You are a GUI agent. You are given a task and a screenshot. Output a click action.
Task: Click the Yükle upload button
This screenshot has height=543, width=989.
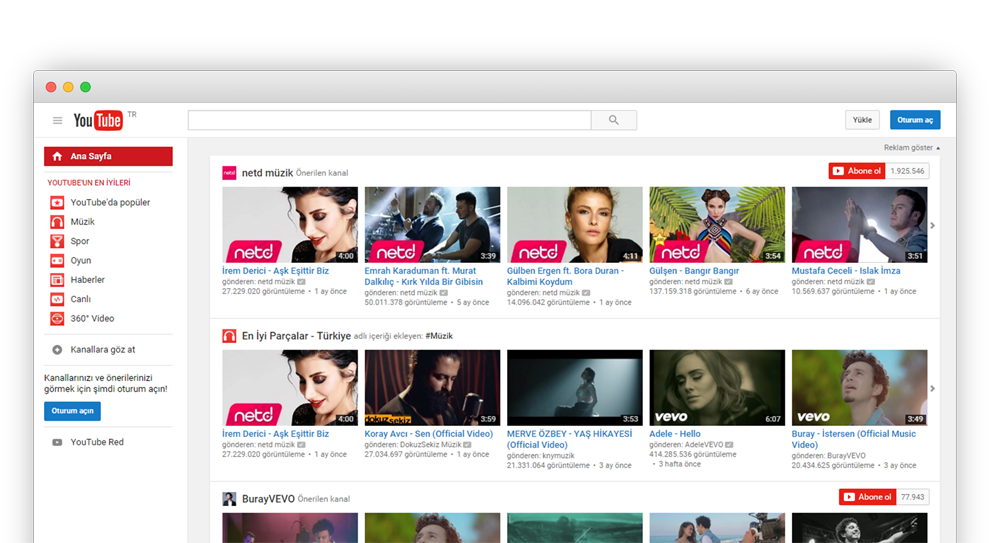pos(861,120)
